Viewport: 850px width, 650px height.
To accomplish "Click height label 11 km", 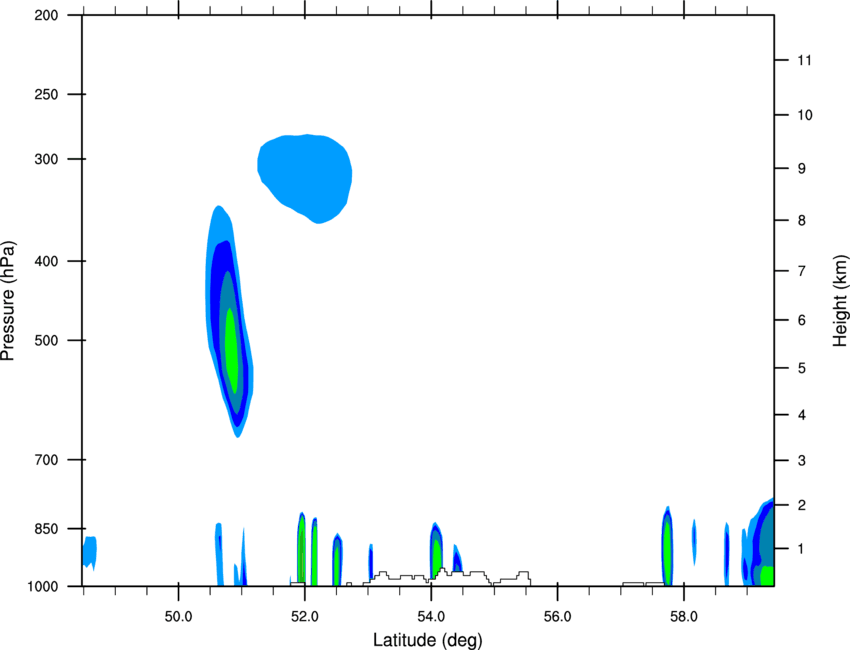I will [x=804, y=60].
